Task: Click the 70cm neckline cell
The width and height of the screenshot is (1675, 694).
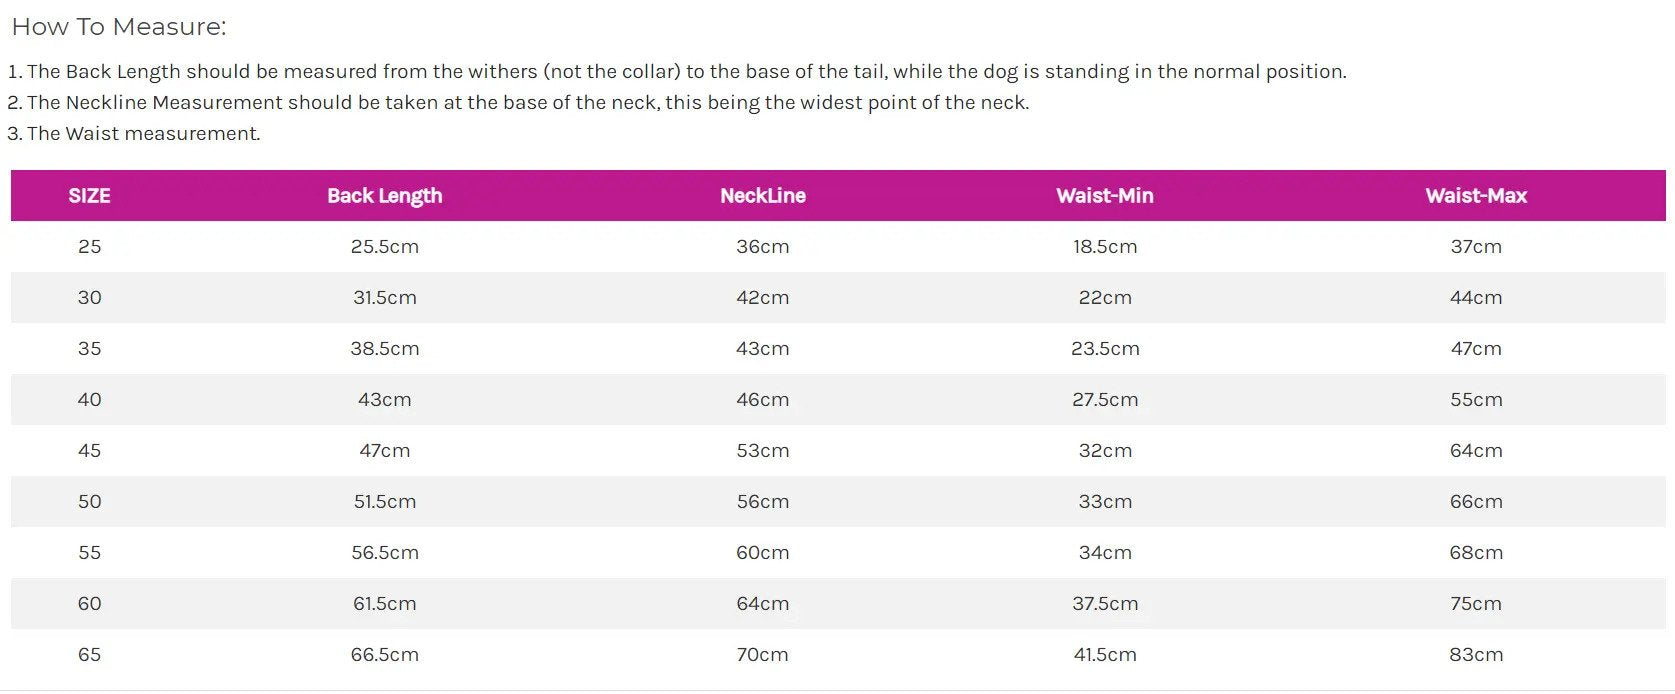Action: 762,655
